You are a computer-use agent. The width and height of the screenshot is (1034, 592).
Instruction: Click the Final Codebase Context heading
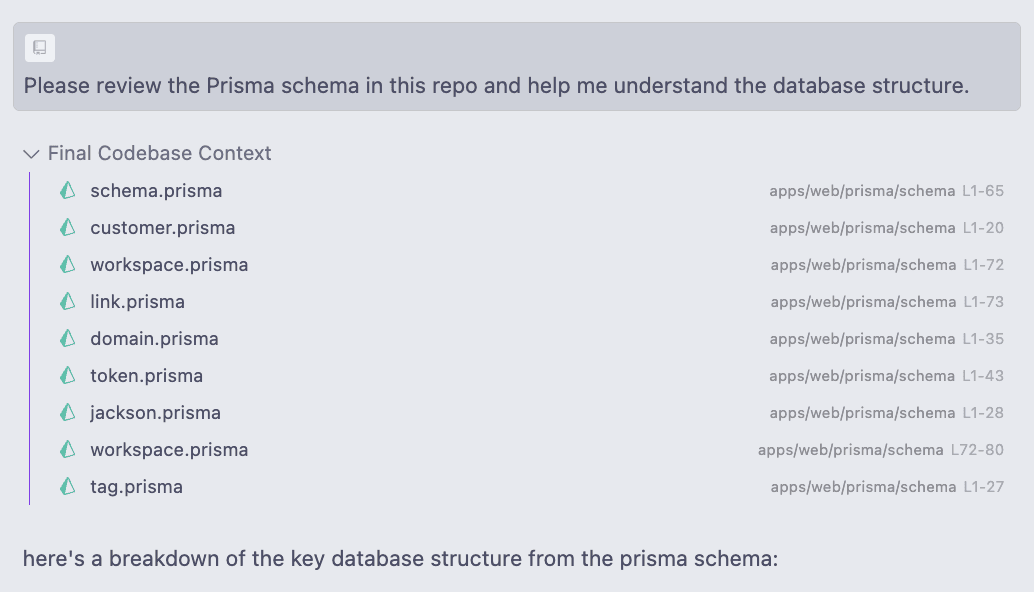[x=160, y=154]
